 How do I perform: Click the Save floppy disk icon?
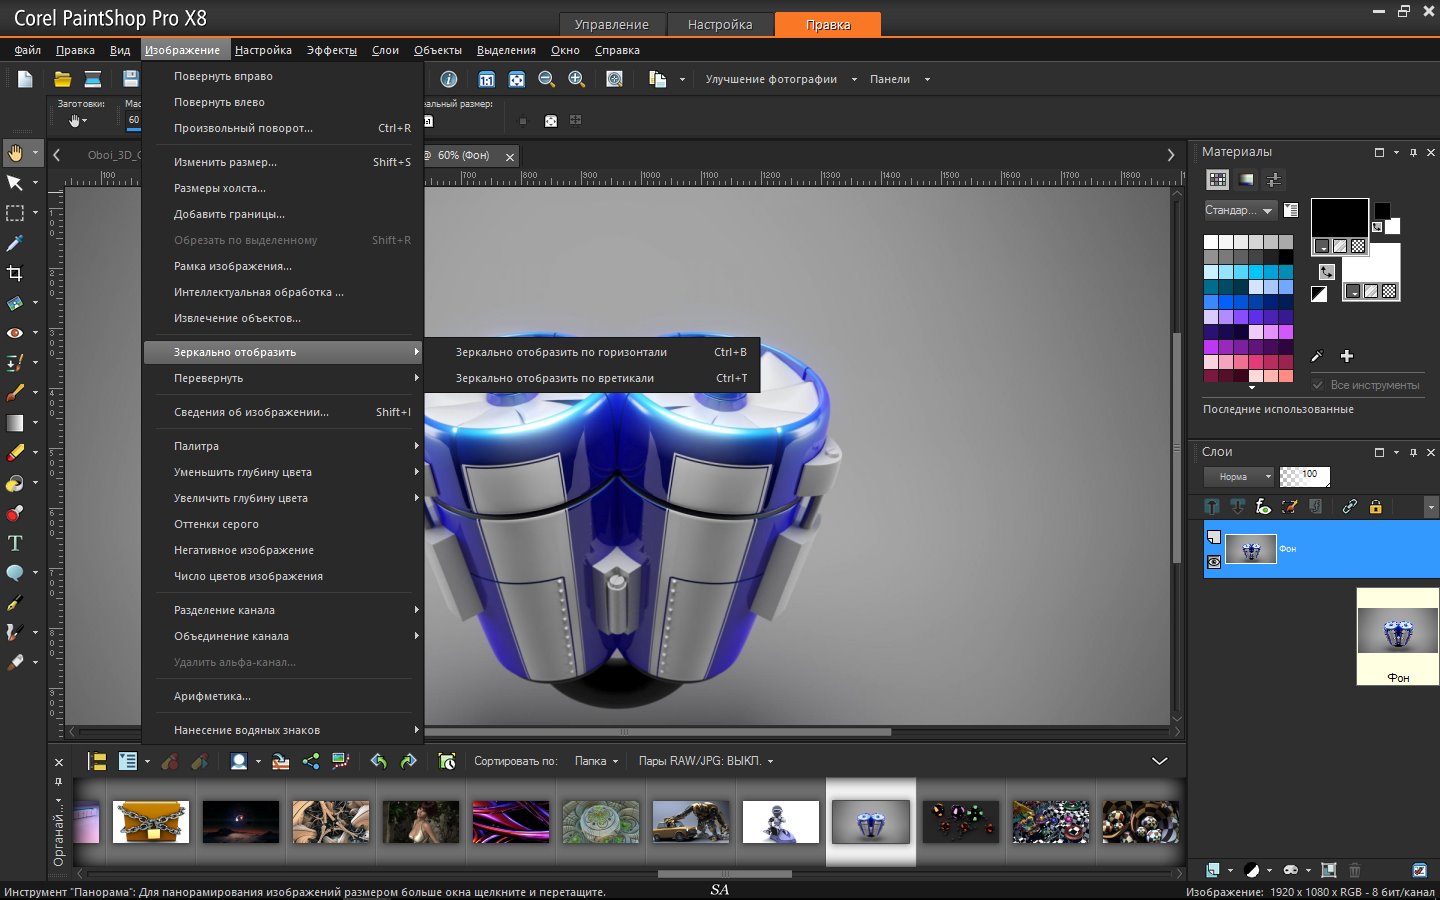(x=130, y=79)
